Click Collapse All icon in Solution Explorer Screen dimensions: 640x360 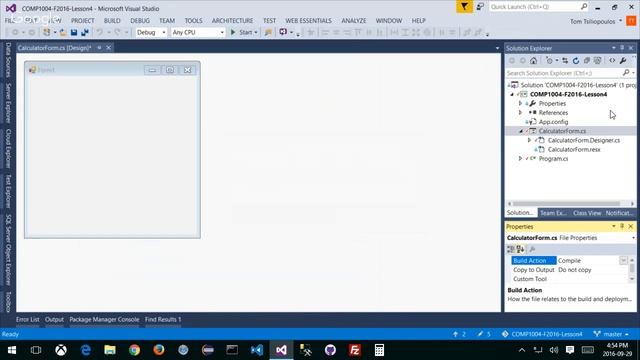(587, 61)
